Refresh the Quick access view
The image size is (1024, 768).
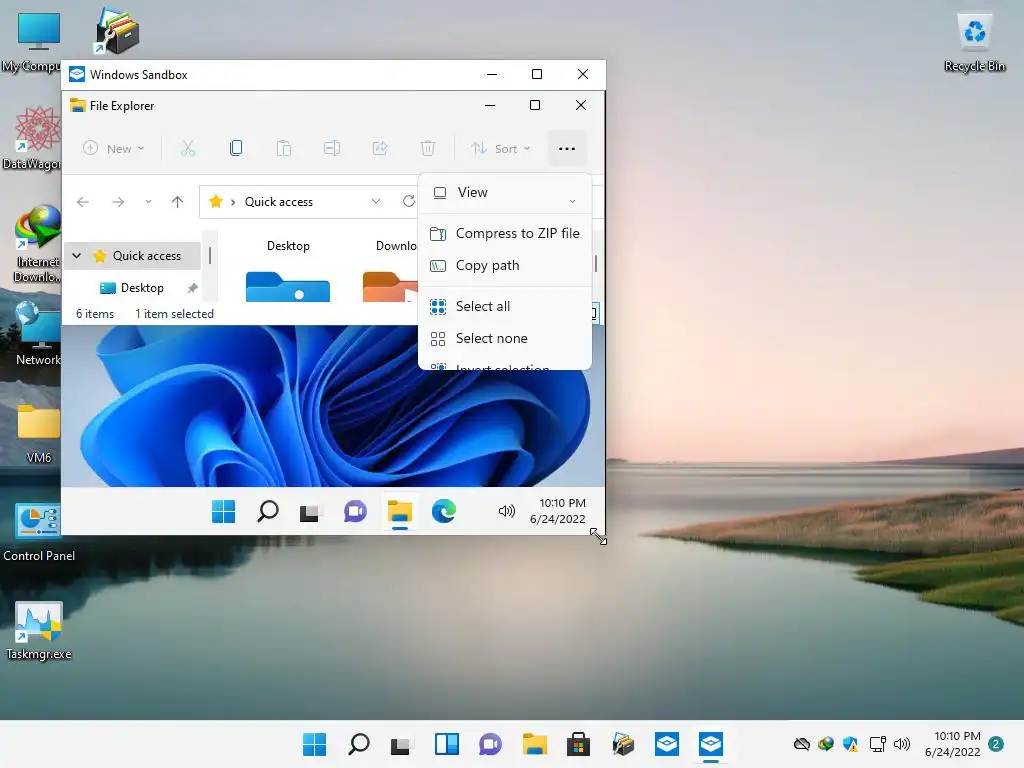pos(409,201)
